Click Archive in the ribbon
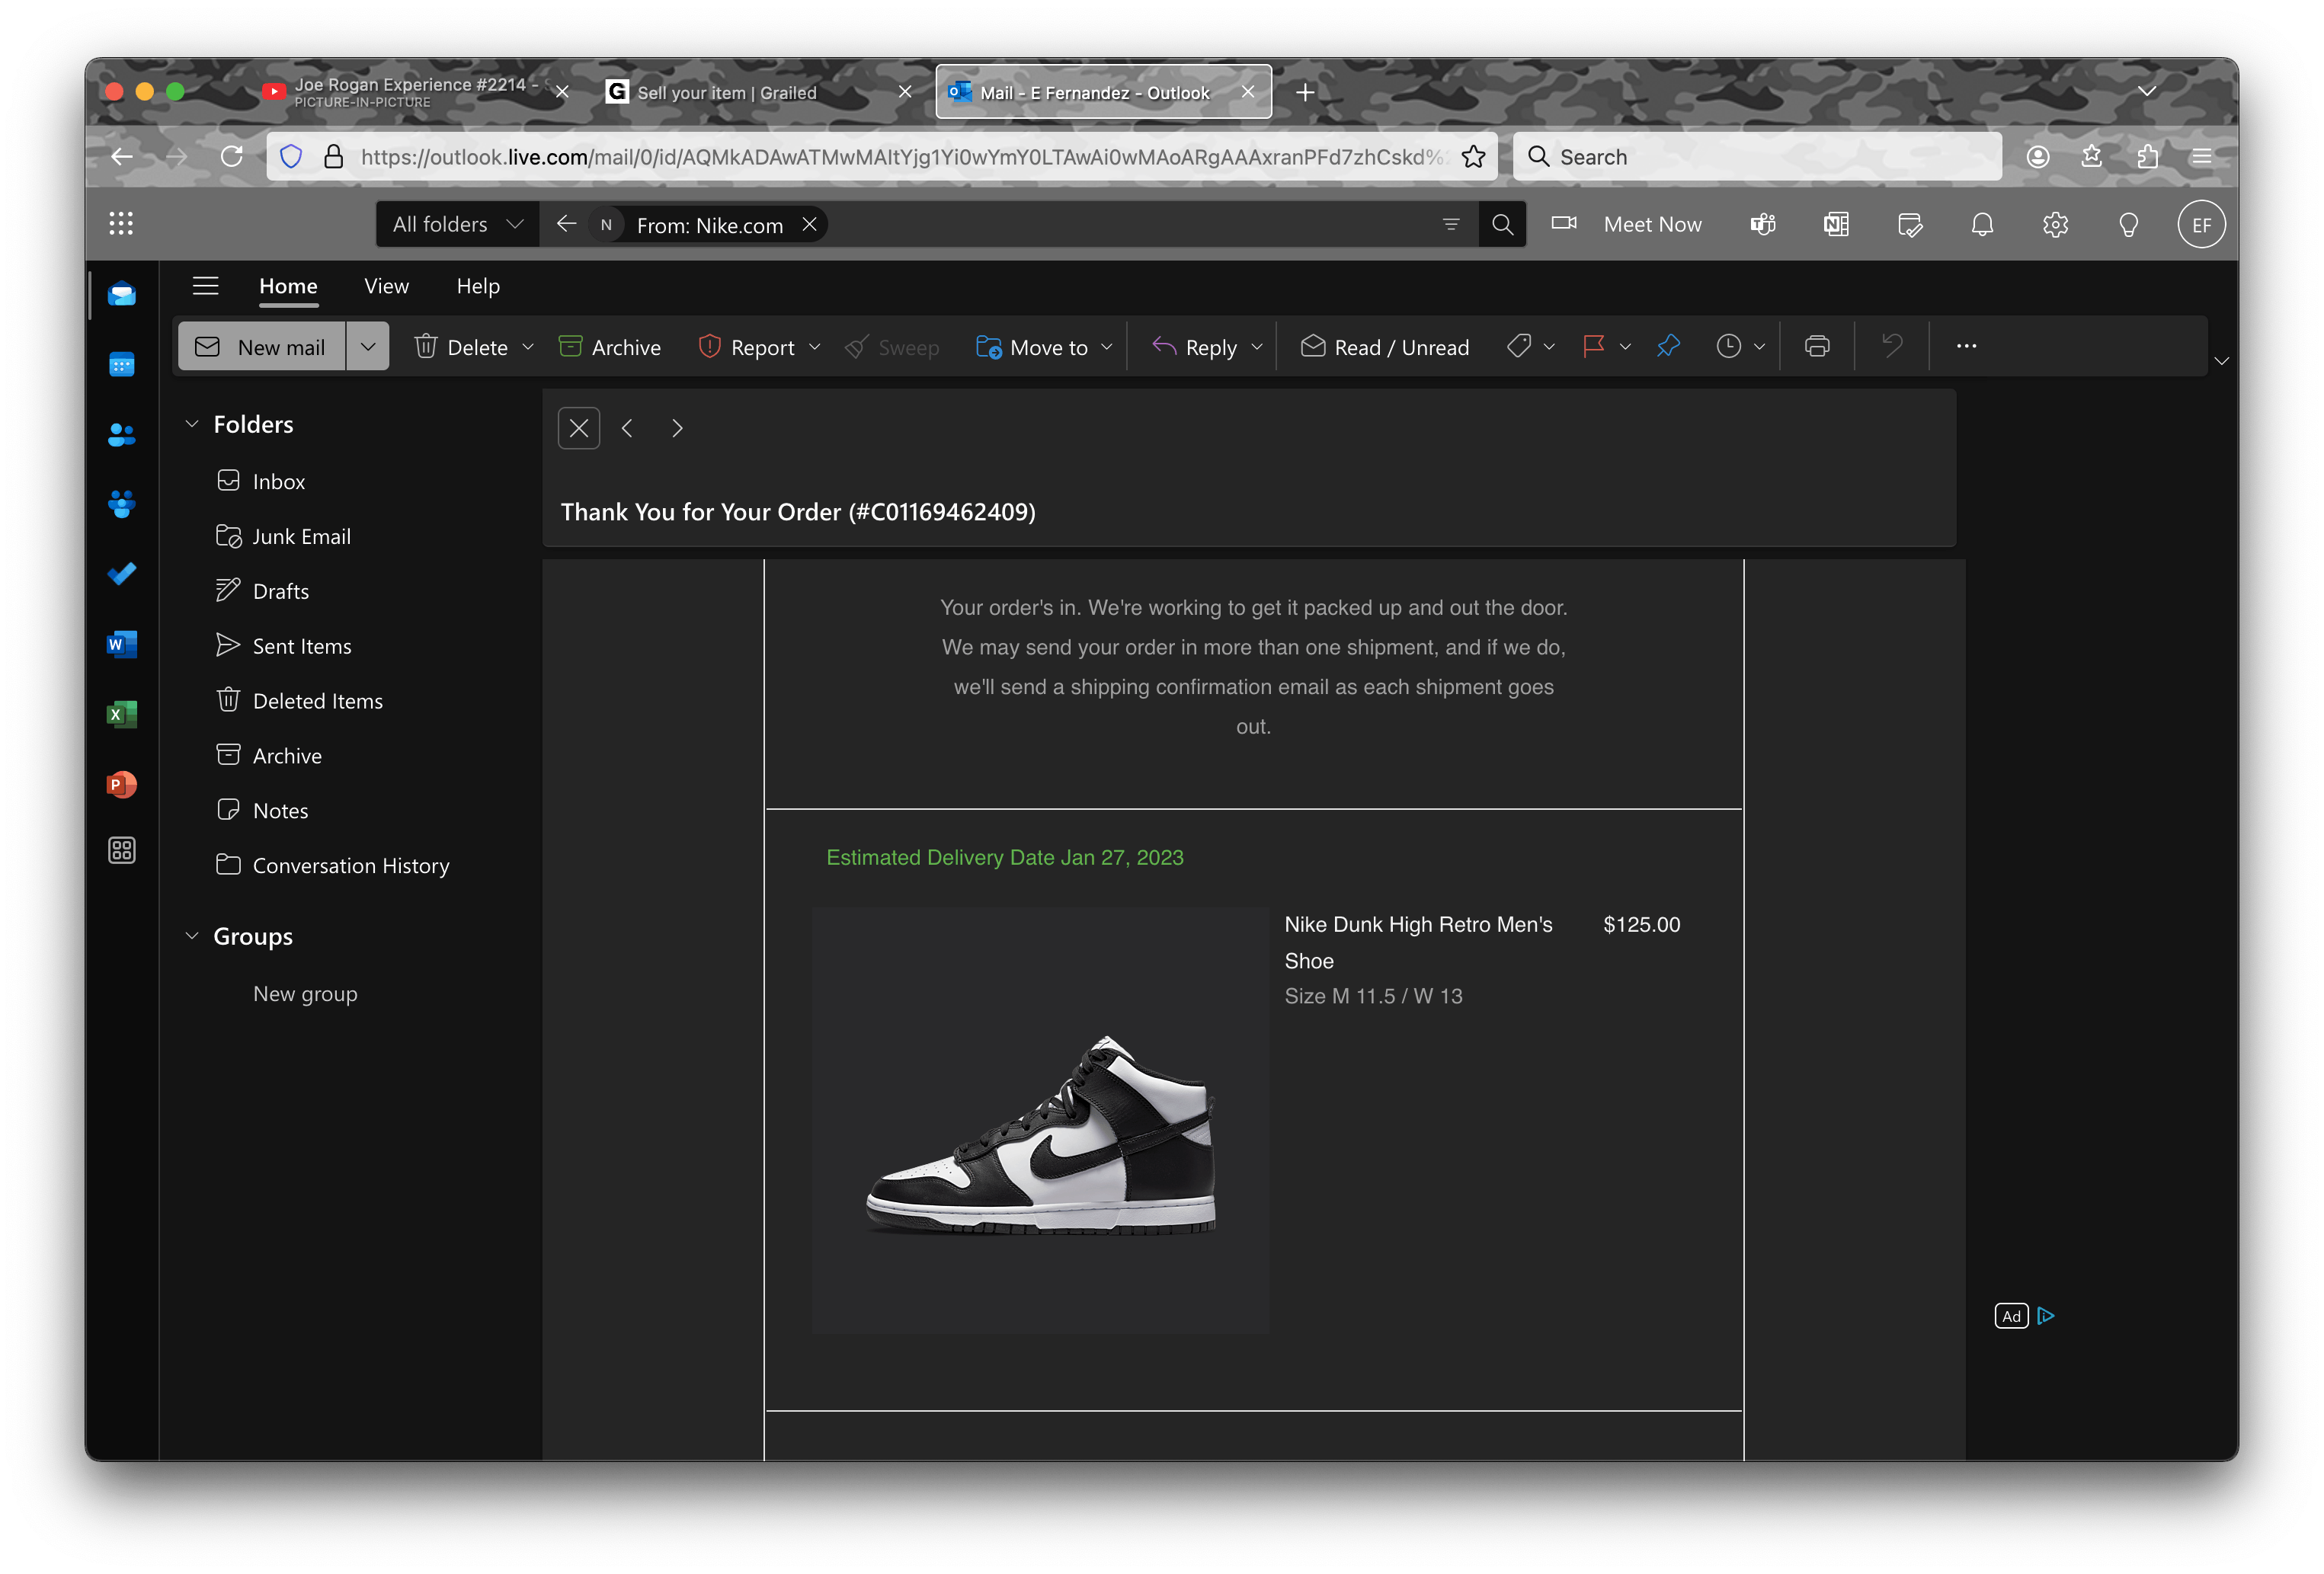 (x=609, y=347)
